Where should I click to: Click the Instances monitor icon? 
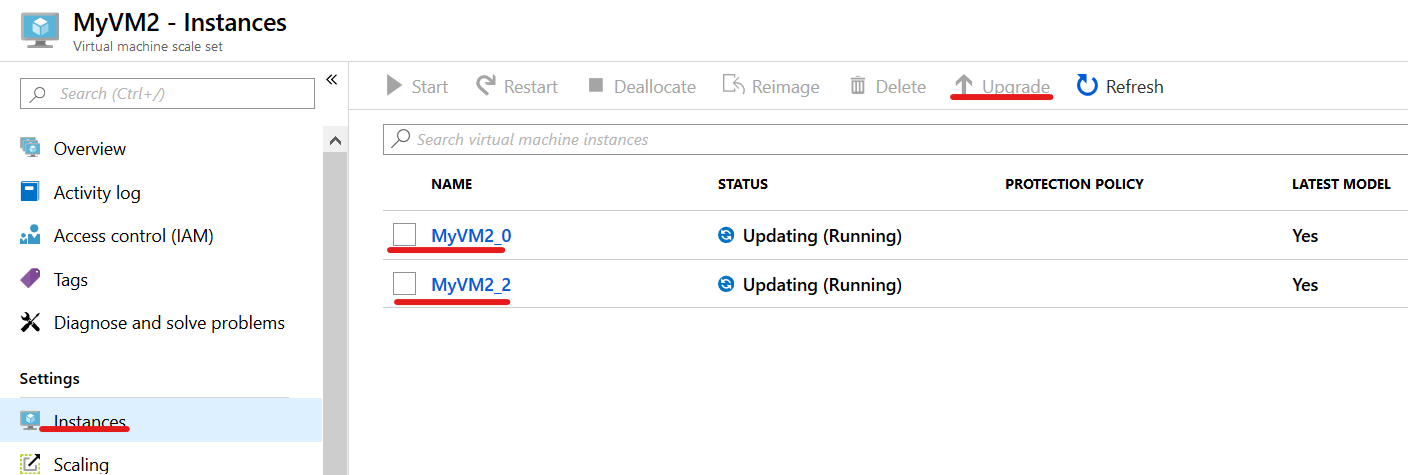coord(31,420)
